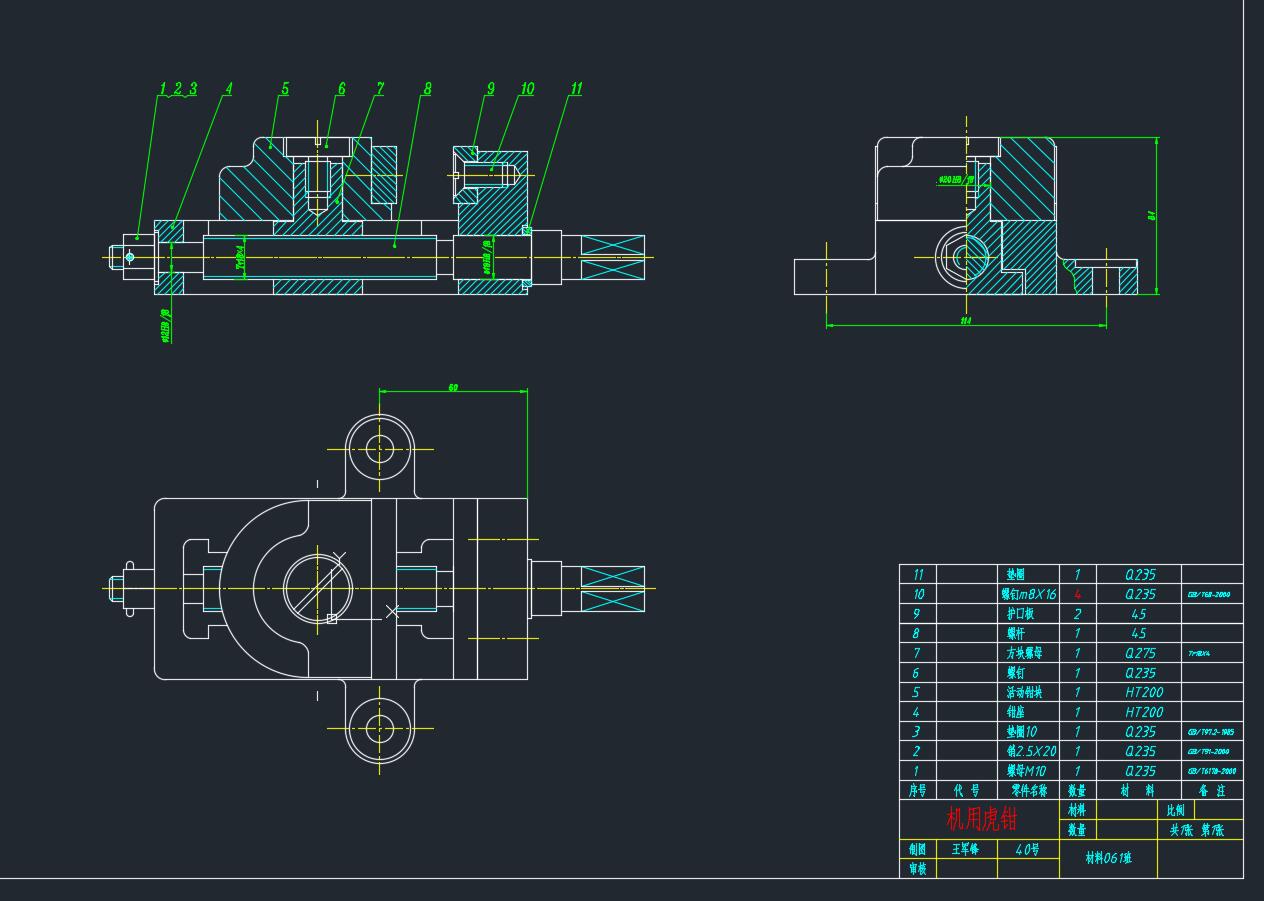Screen dimensions: 1264x901
Task: Select the 螺钉m8X16 part name cell
Action: (1028, 594)
